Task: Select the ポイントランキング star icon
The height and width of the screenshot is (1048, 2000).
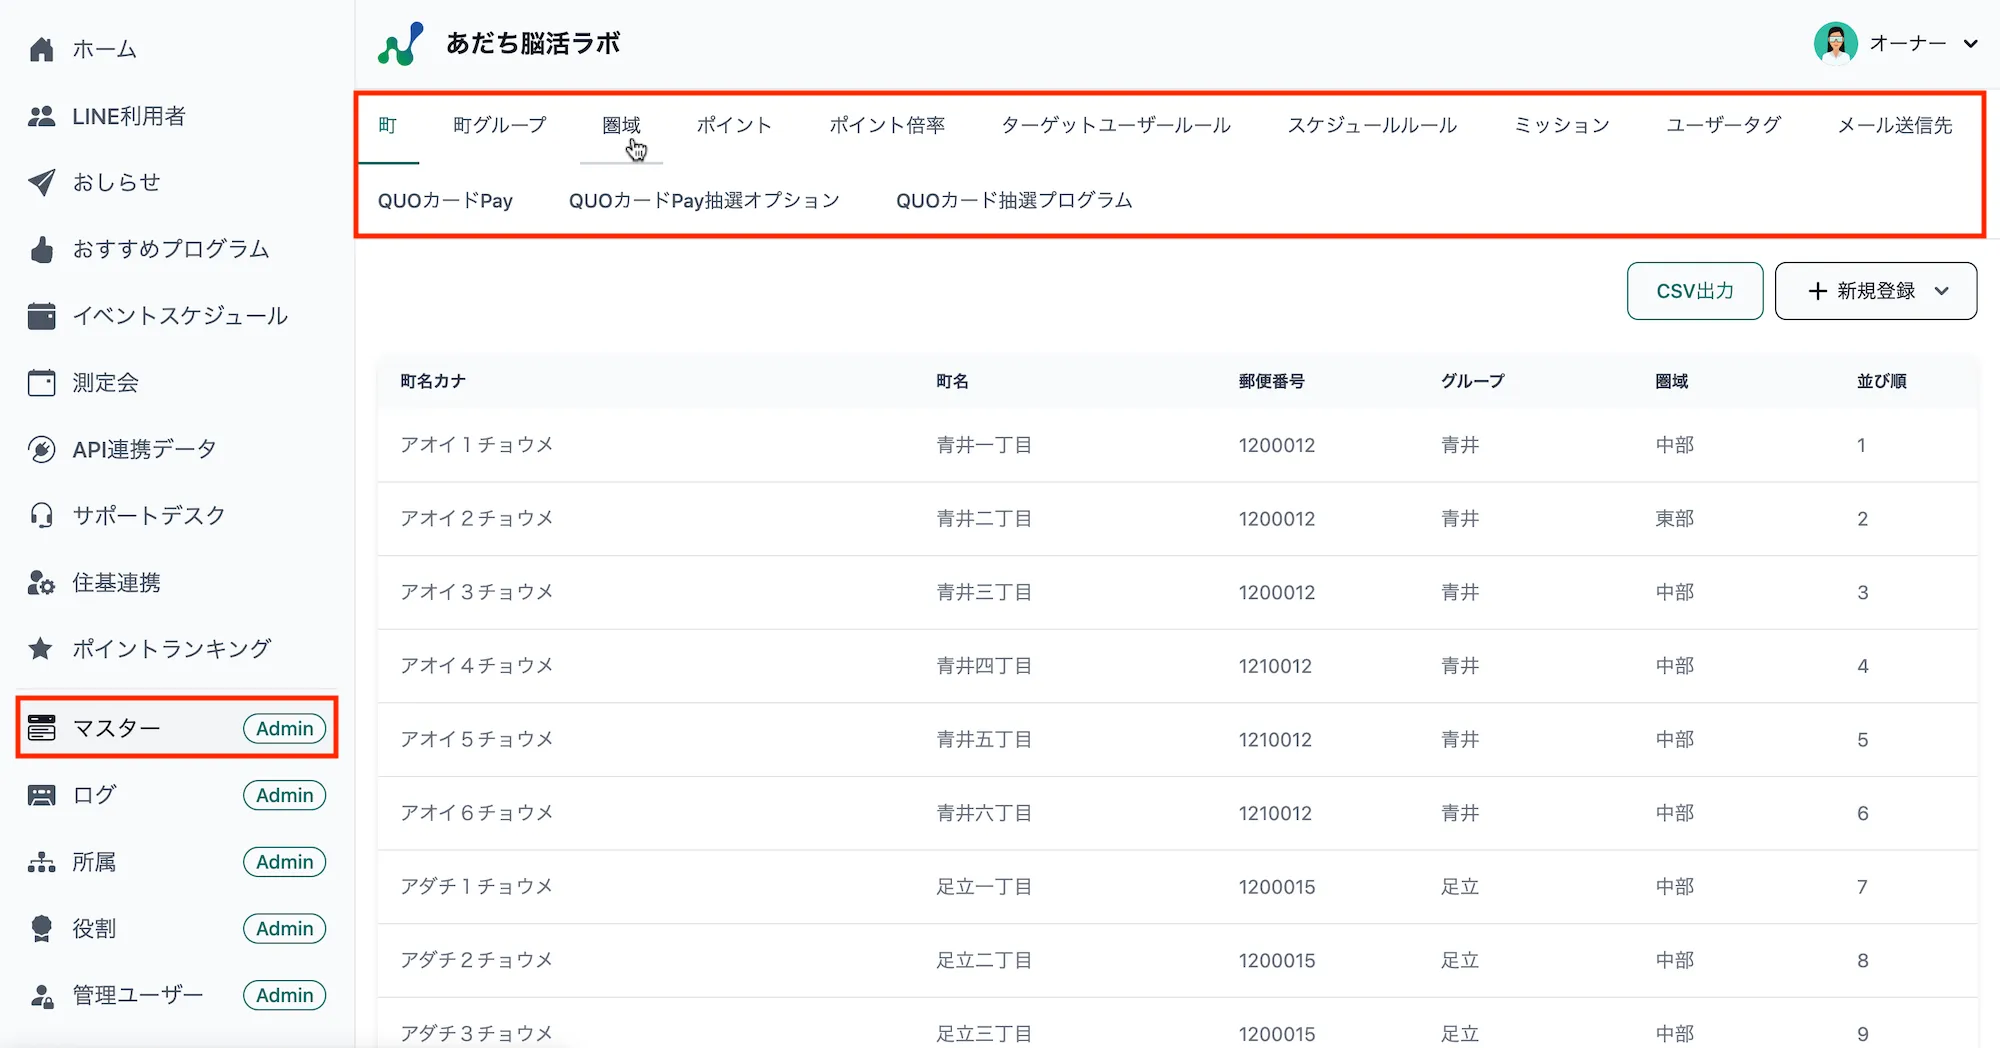Action: (x=41, y=648)
